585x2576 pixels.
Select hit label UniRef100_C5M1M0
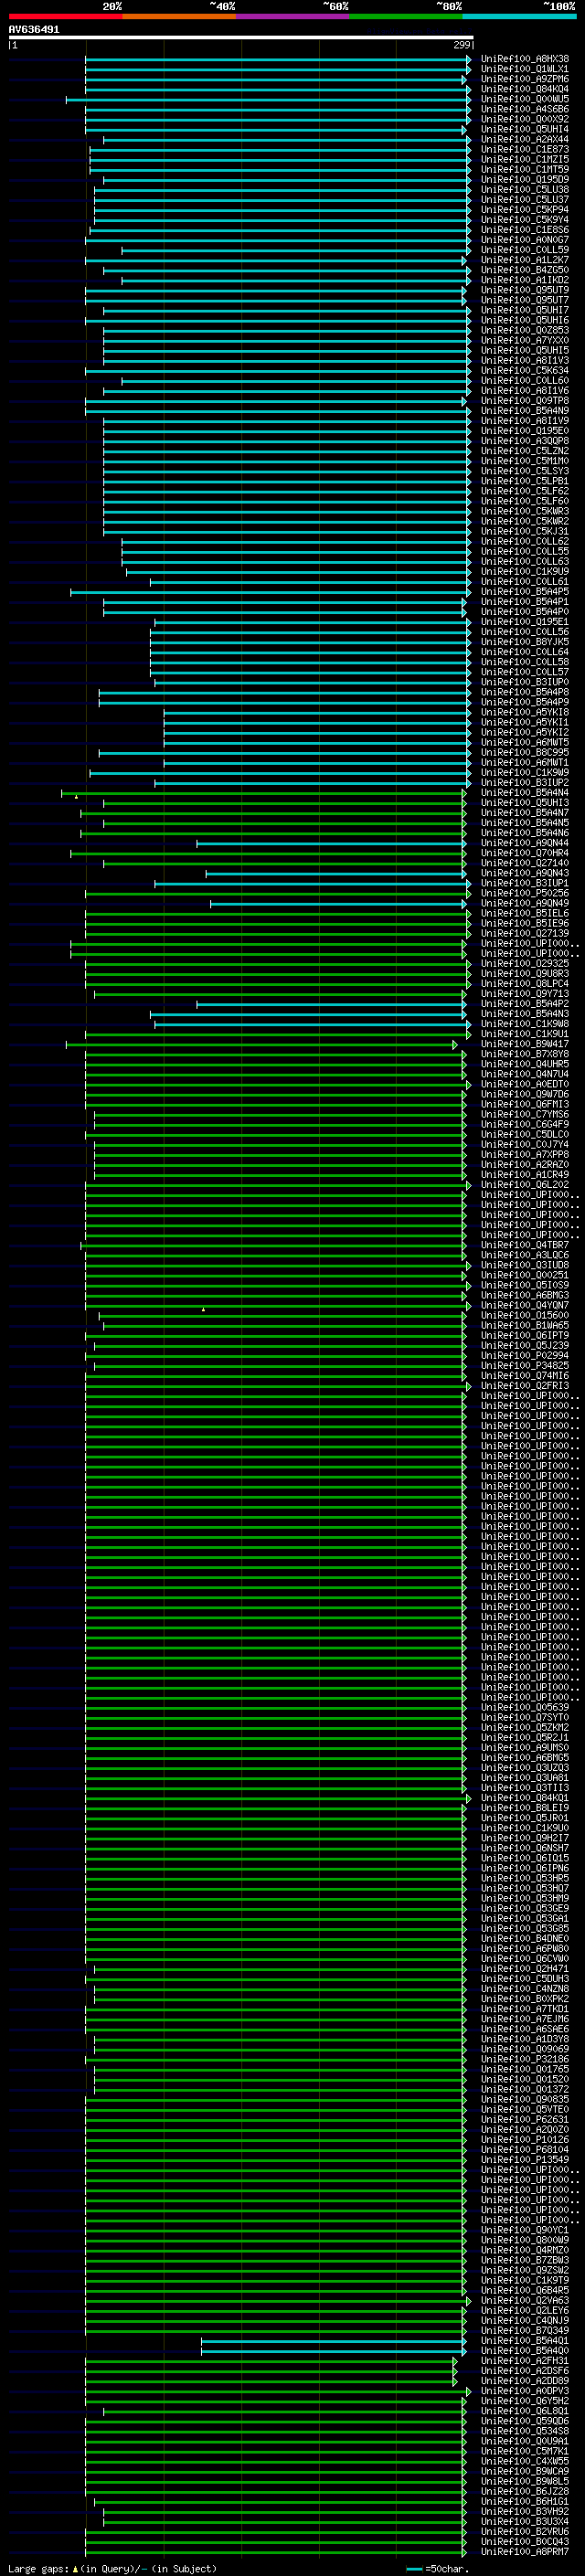pos(524,461)
